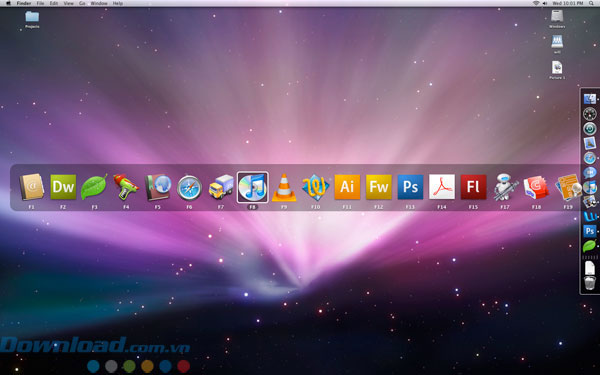
Task: Open the Projects folder on desktop
Action: click(32, 19)
